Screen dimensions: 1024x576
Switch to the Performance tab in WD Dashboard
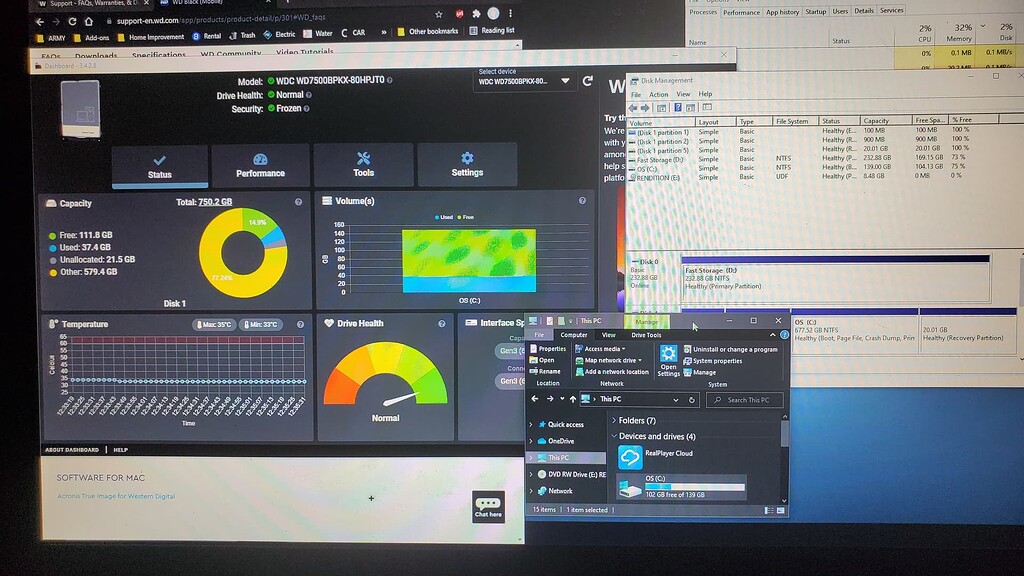coord(260,165)
